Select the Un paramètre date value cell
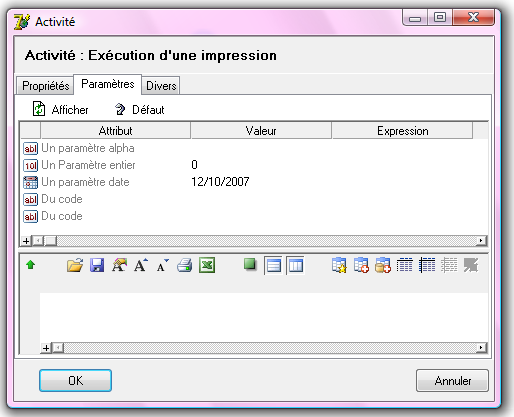 point(261,182)
